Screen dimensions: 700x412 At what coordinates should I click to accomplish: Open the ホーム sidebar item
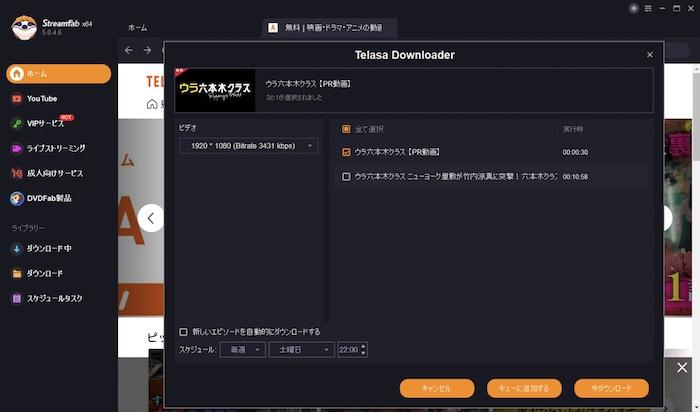click(58, 74)
